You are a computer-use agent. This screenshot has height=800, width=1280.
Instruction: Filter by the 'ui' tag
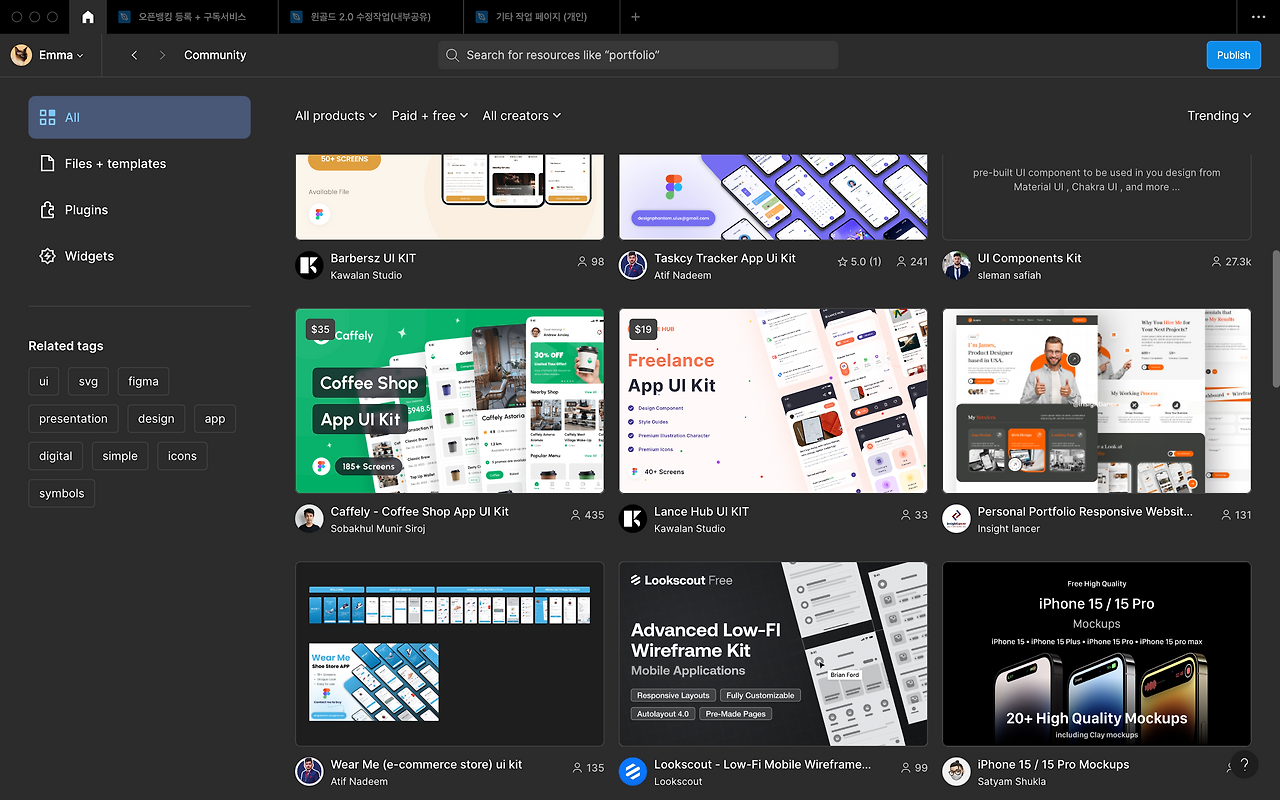pyautogui.click(x=44, y=382)
